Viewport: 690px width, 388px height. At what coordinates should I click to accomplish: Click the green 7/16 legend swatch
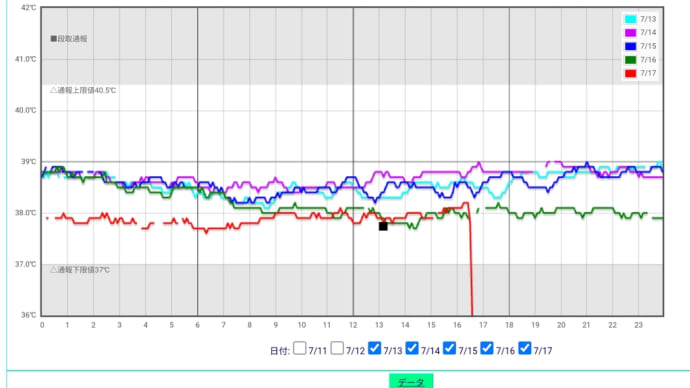click(x=631, y=60)
